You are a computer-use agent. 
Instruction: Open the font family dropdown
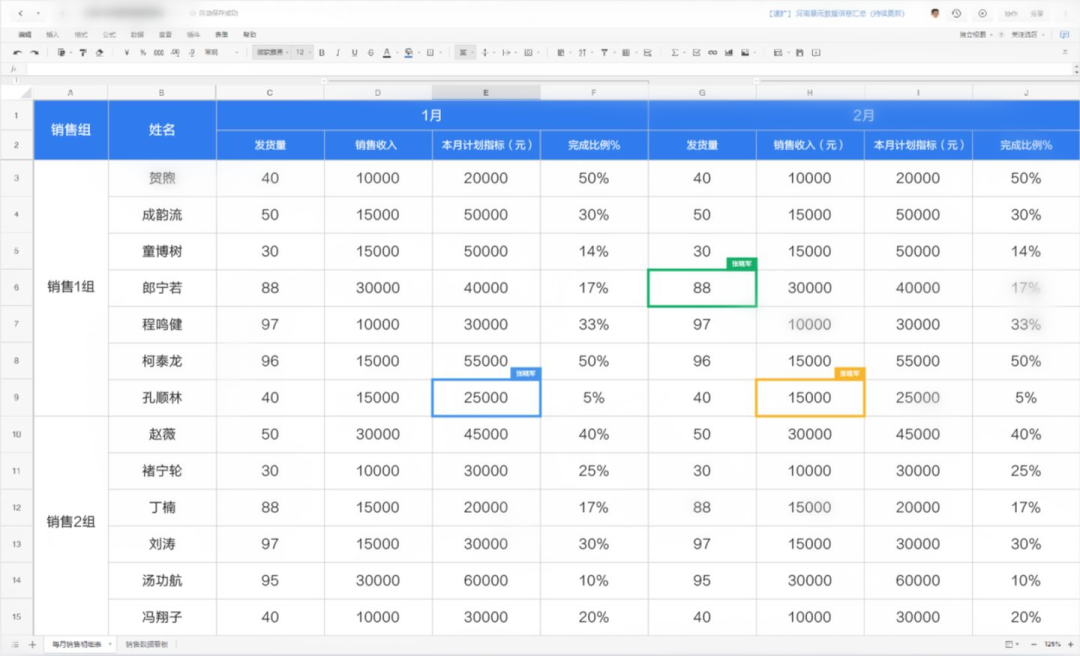coord(273,52)
